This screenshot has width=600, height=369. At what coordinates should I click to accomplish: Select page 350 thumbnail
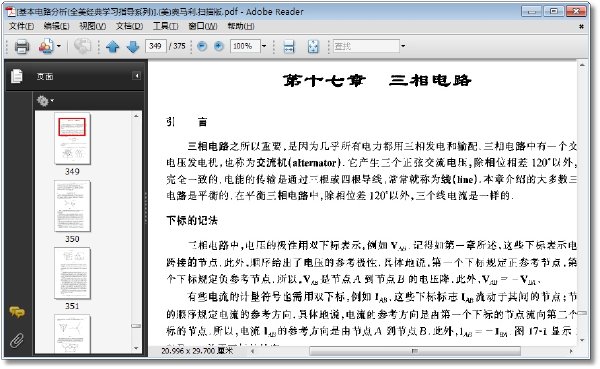coord(72,206)
